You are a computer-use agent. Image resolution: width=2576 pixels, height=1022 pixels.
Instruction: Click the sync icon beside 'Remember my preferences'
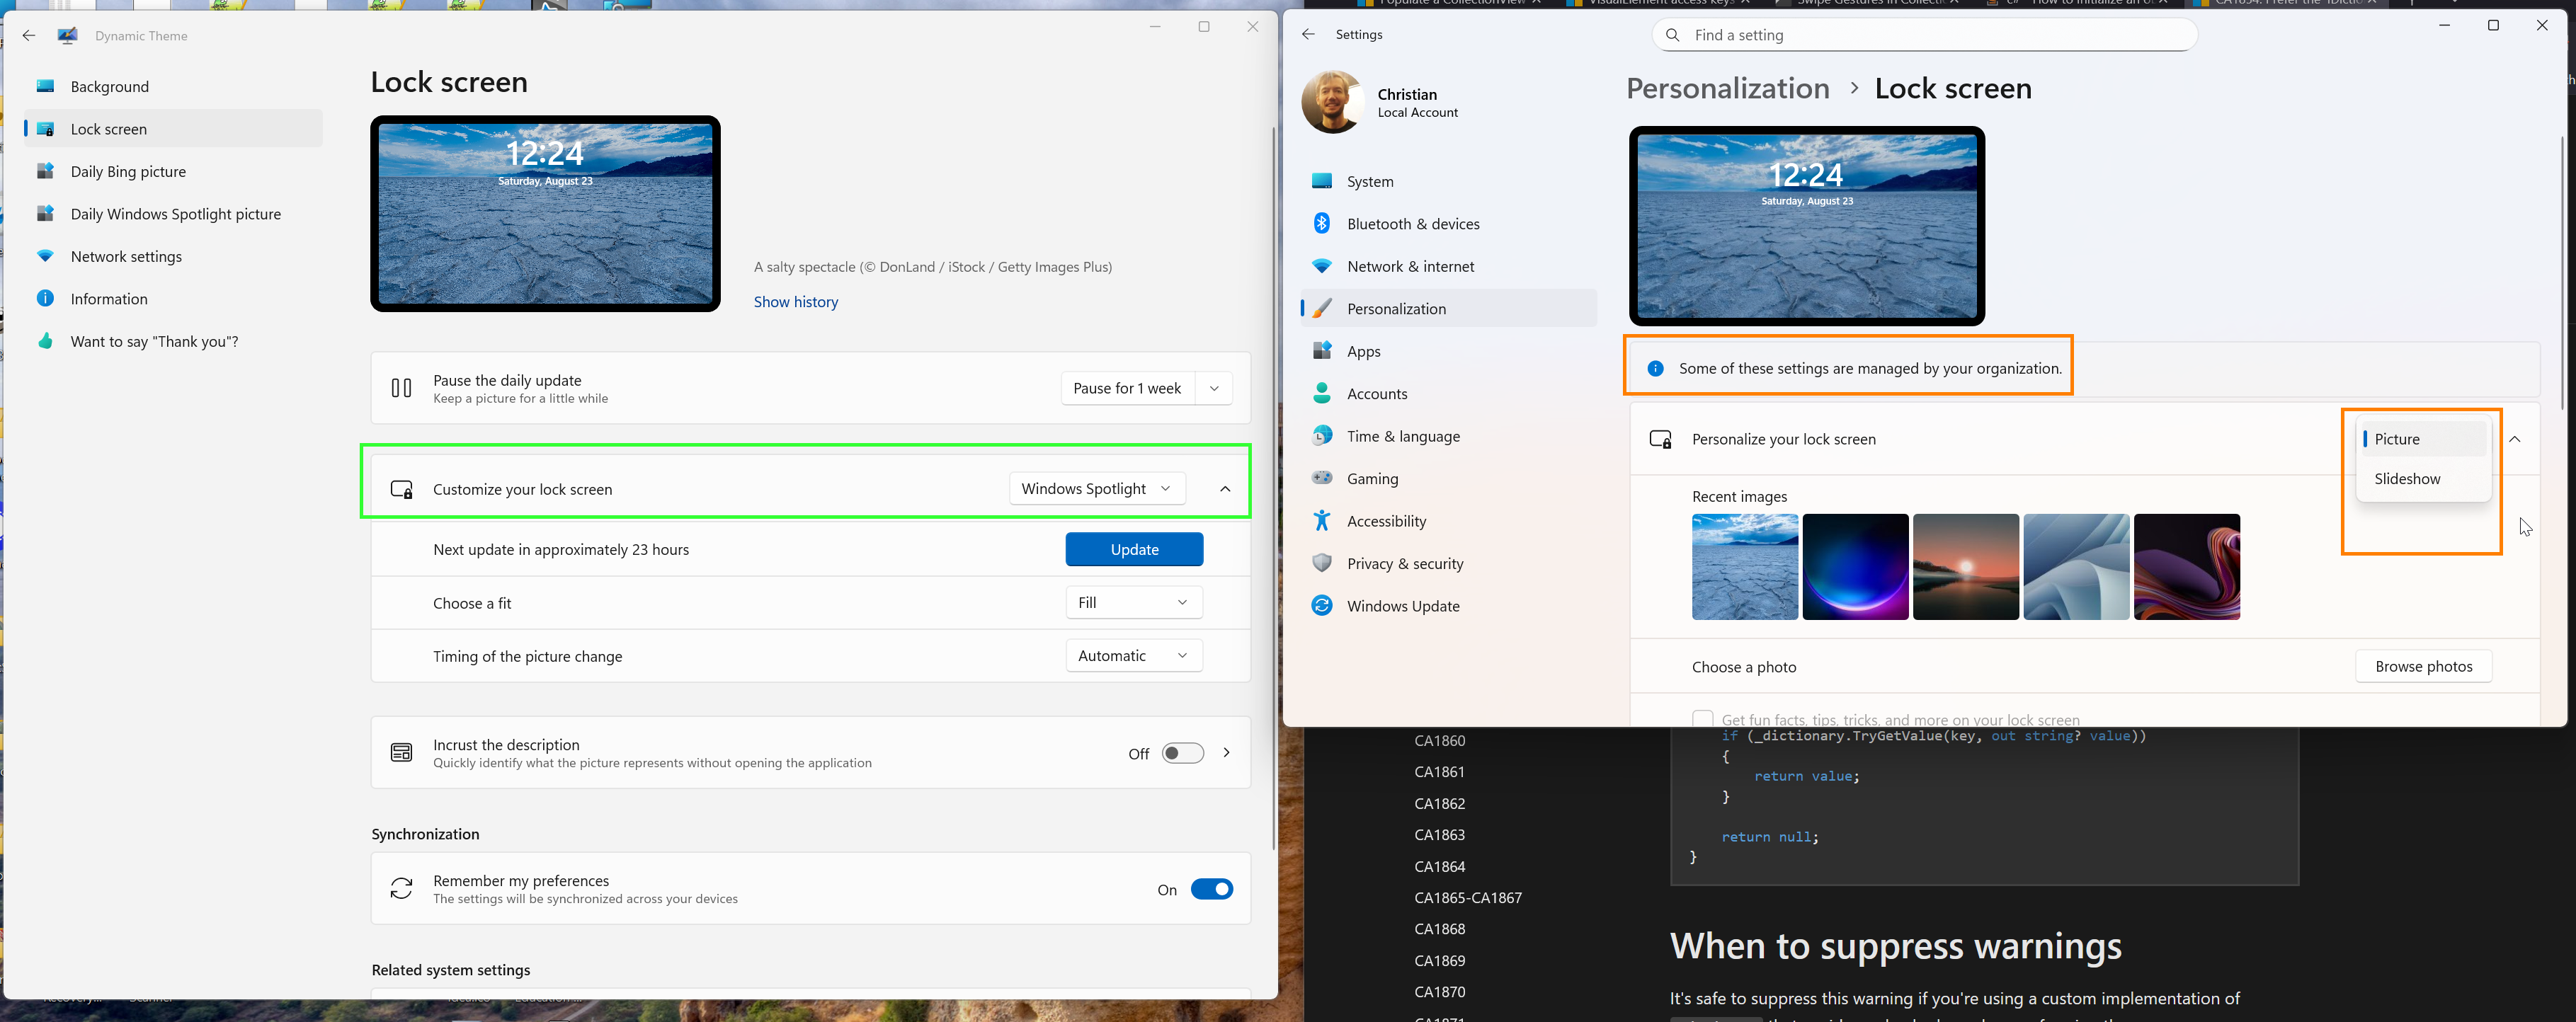point(401,889)
